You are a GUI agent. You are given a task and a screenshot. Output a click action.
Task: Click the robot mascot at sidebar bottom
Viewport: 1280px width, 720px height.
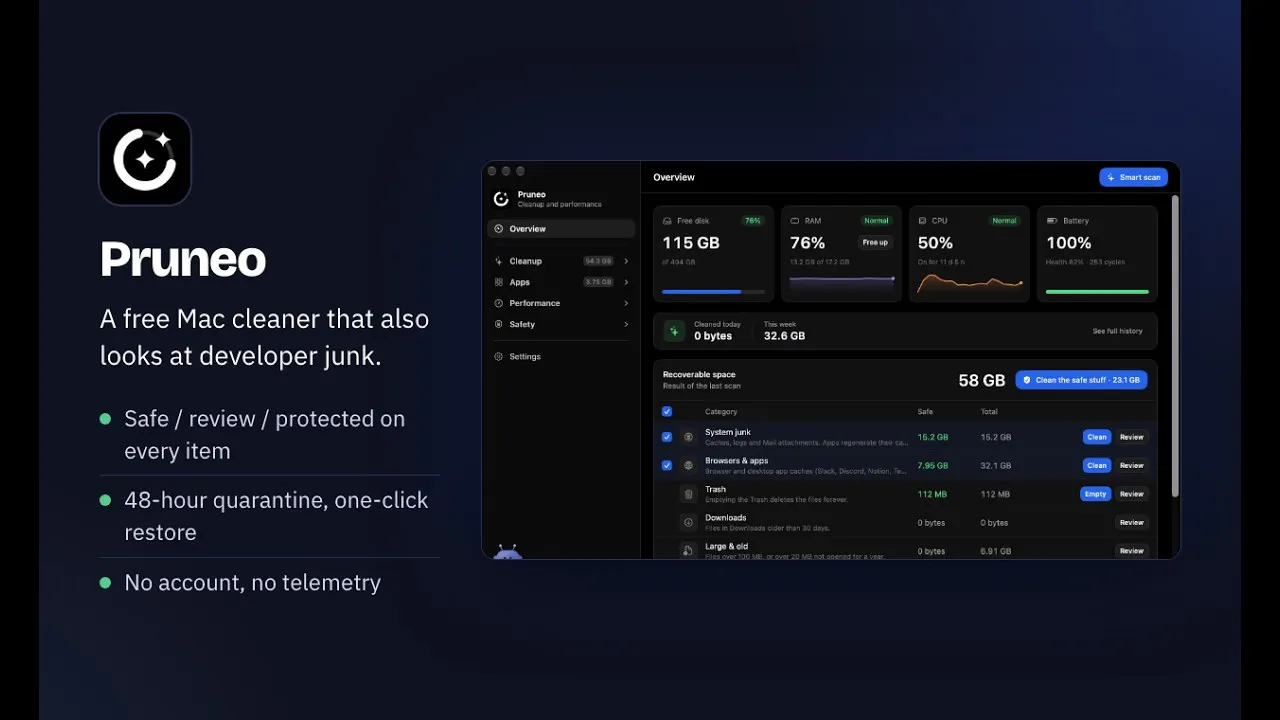click(x=508, y=552)
